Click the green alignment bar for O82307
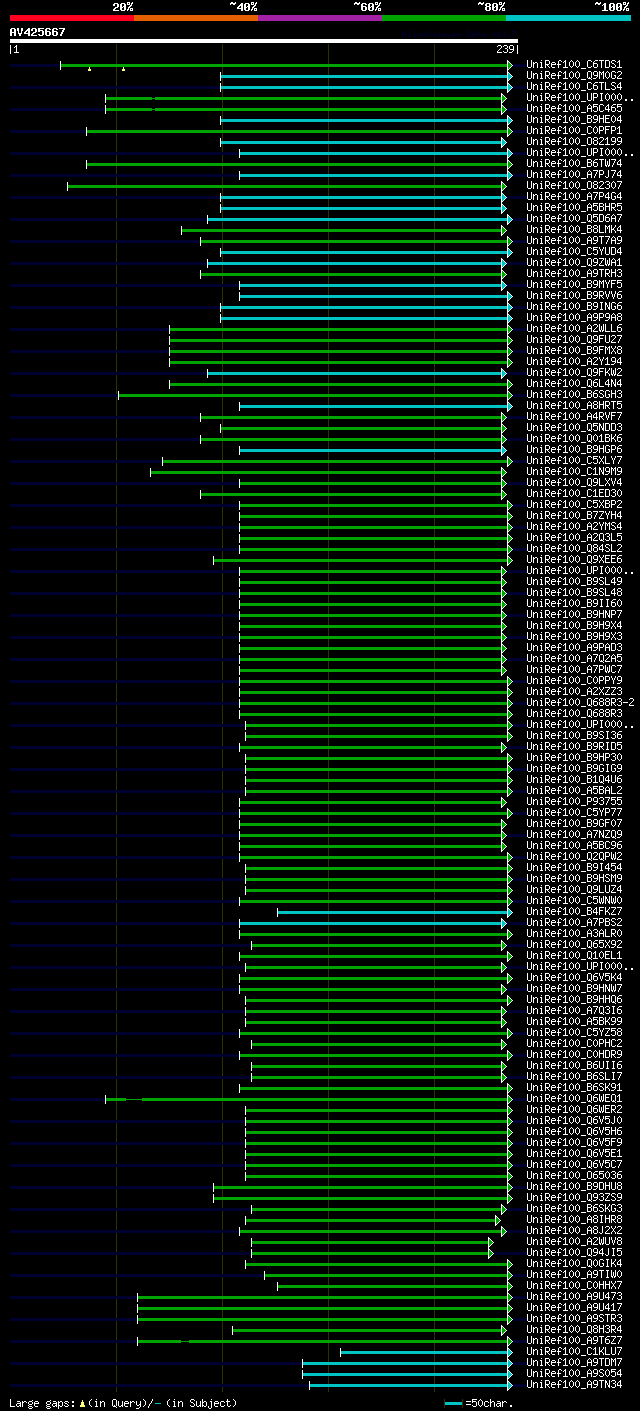Screen dimensions: 640x1411 (286, 185)
